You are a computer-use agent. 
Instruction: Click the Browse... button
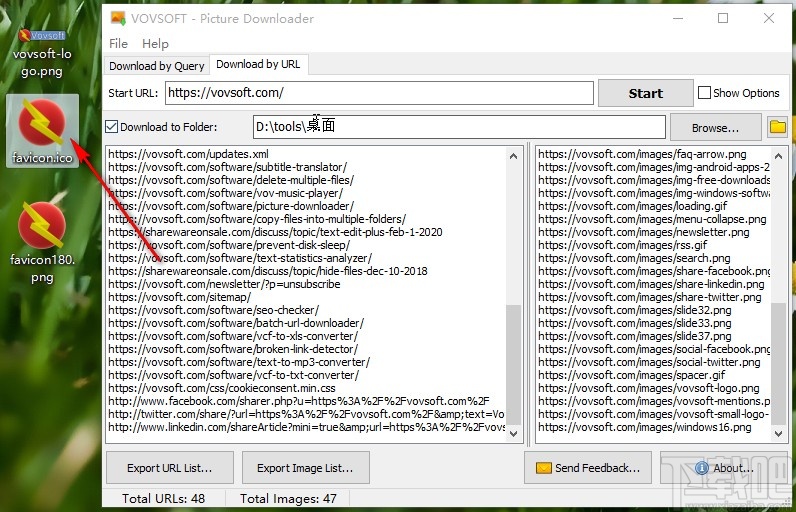(x=715, y=128)
